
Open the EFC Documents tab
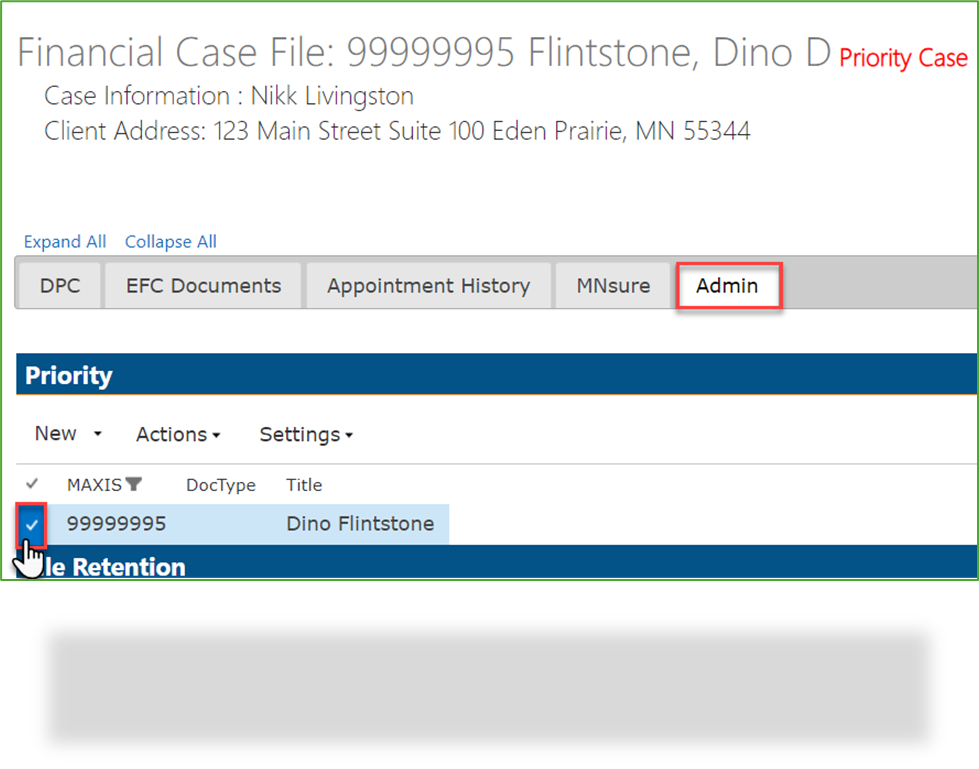click(x=202, y=285)
